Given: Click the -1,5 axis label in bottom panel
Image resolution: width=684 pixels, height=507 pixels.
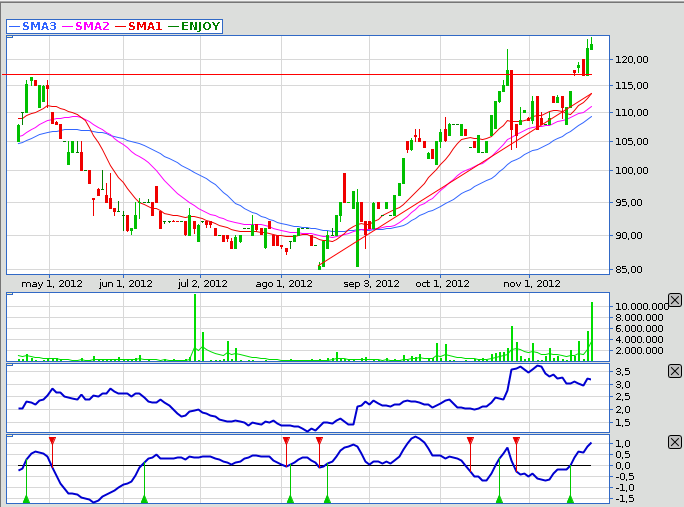Looking at the screenshot, I should 625,499.
